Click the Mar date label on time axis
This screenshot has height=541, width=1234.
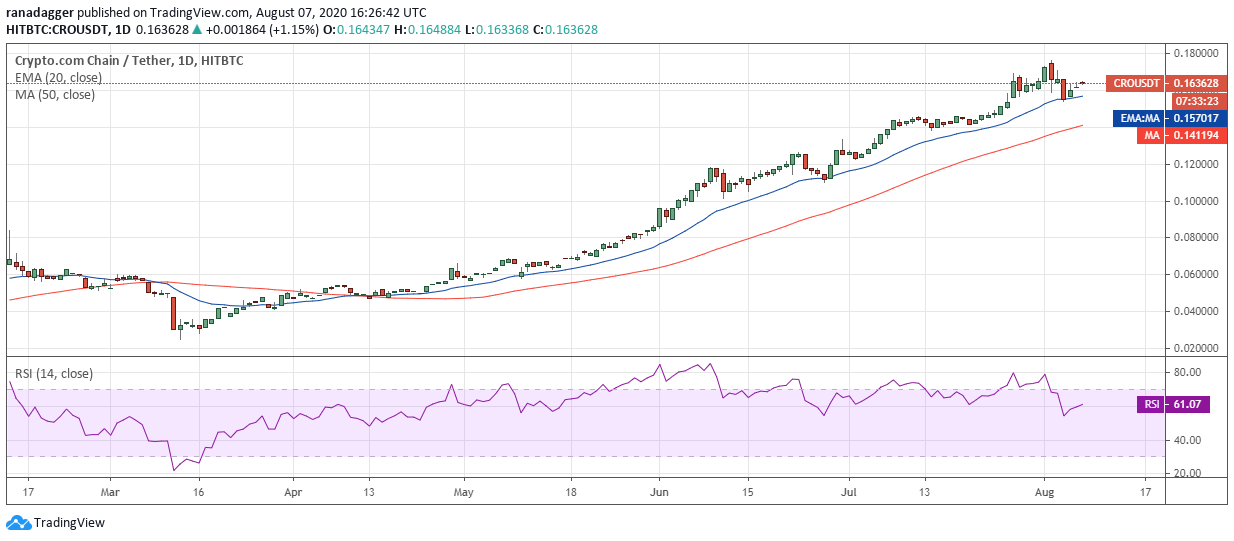(111, 493)
